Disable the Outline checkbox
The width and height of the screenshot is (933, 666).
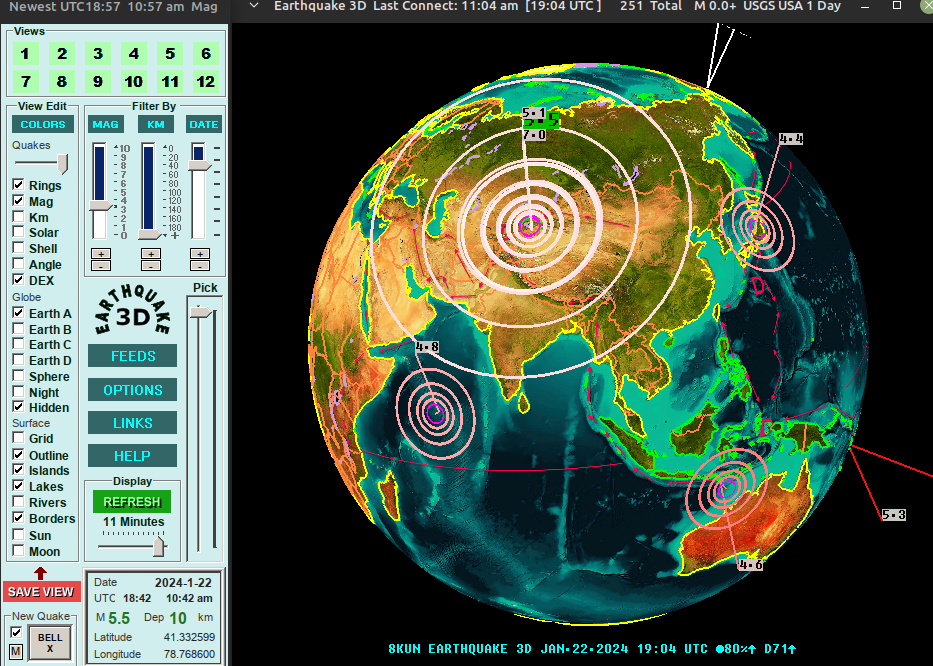coord(18,455)
